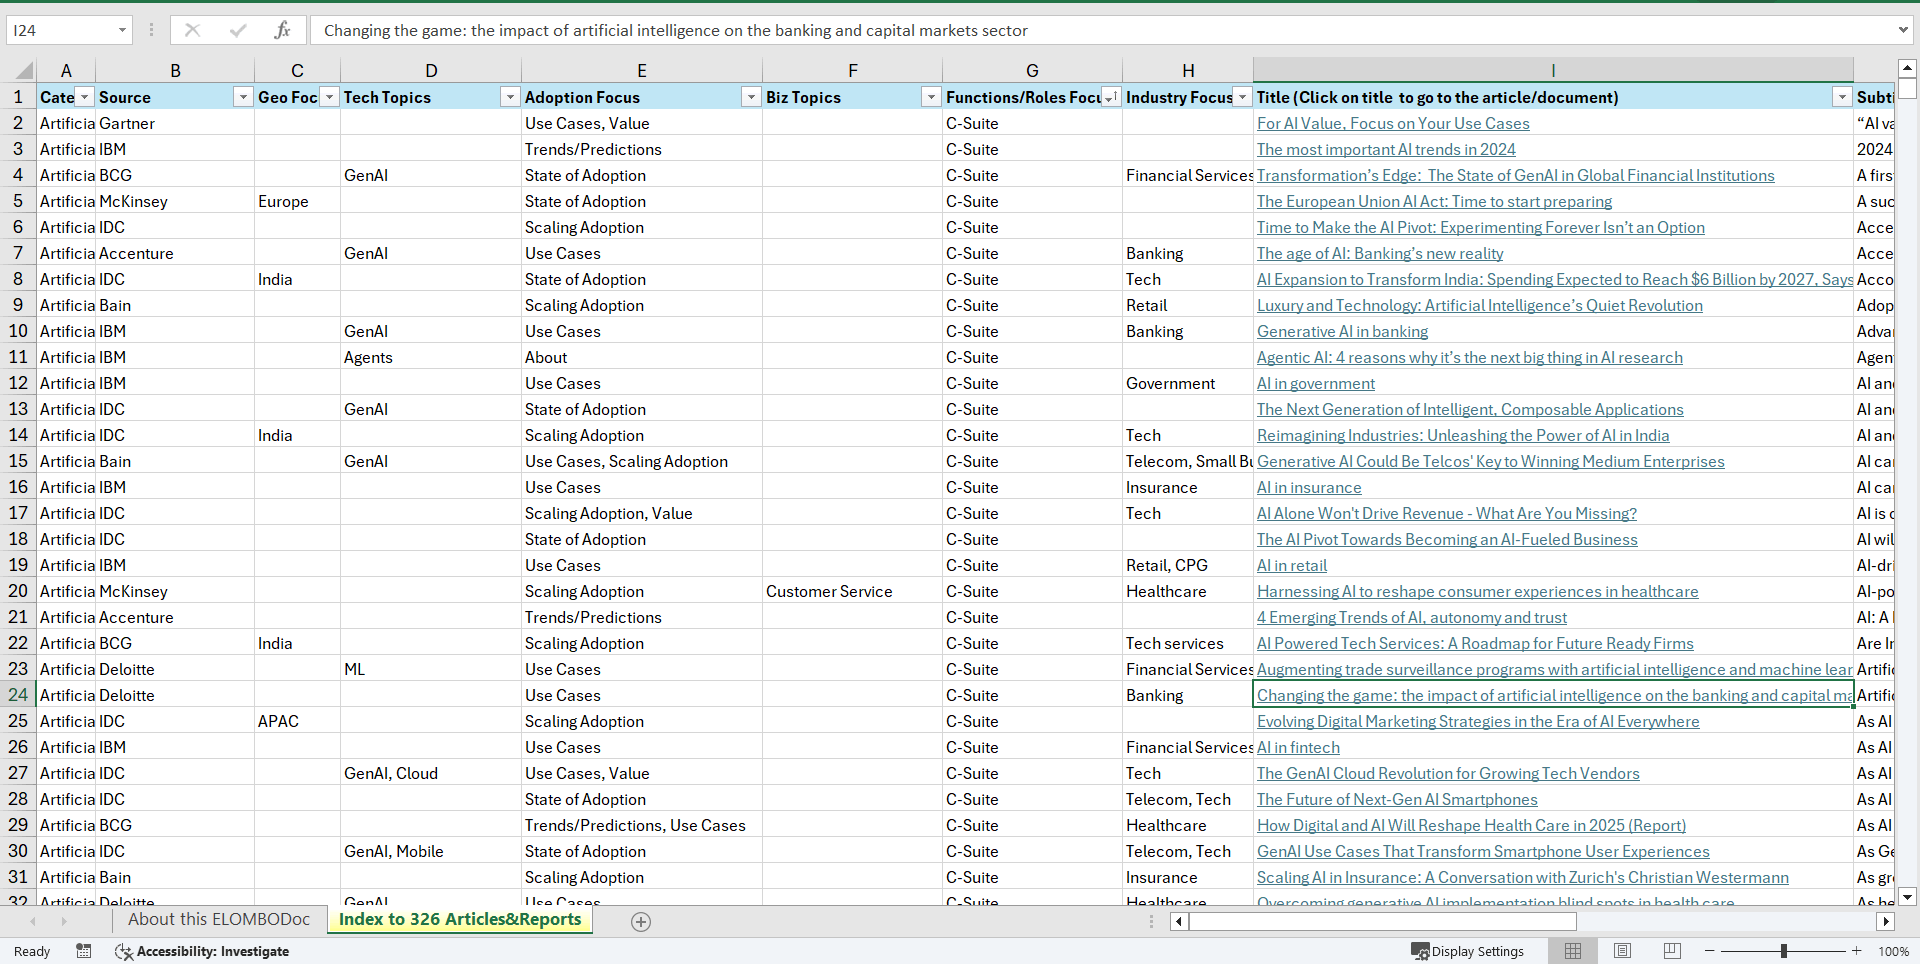Open link Generative AI in banking
Screen dimensions: 1920x966
1342,332
